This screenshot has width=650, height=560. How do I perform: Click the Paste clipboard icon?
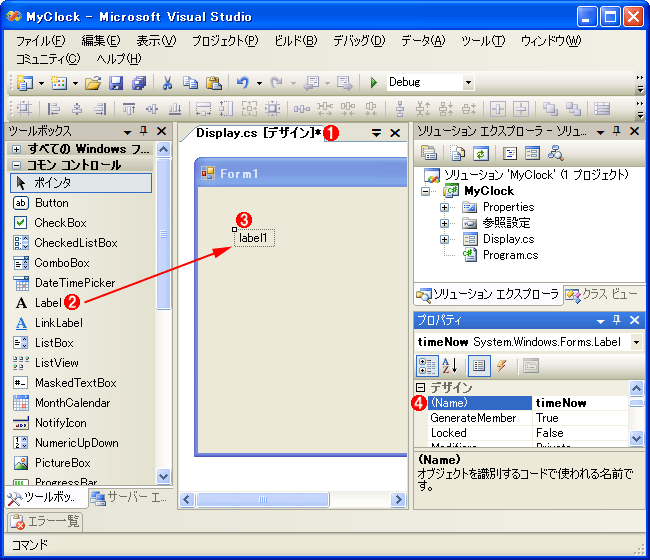tap(214, 83)
